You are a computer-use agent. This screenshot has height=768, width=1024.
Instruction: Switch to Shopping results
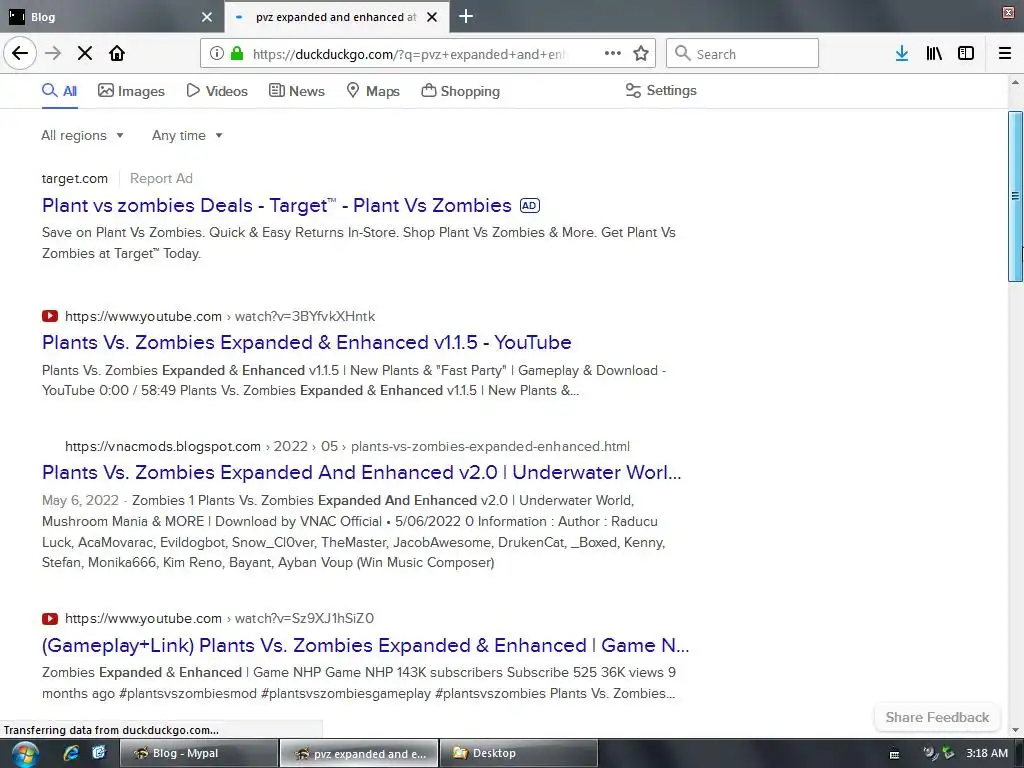(460, 91)
